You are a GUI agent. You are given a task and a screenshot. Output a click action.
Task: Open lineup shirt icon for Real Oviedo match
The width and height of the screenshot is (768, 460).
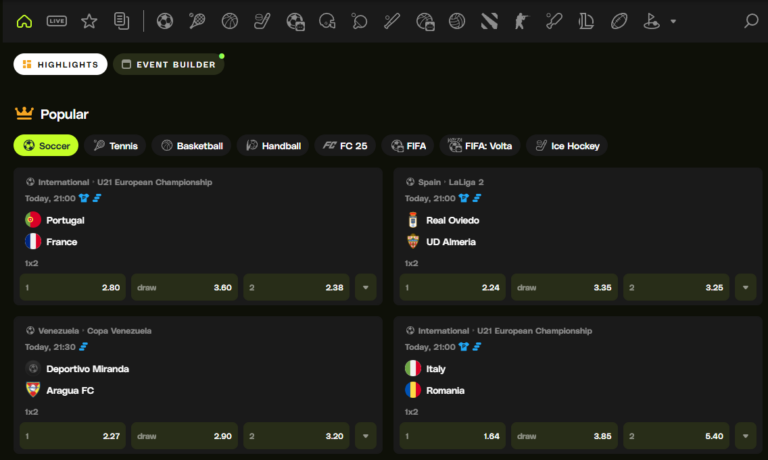click(x=464, y=198)
